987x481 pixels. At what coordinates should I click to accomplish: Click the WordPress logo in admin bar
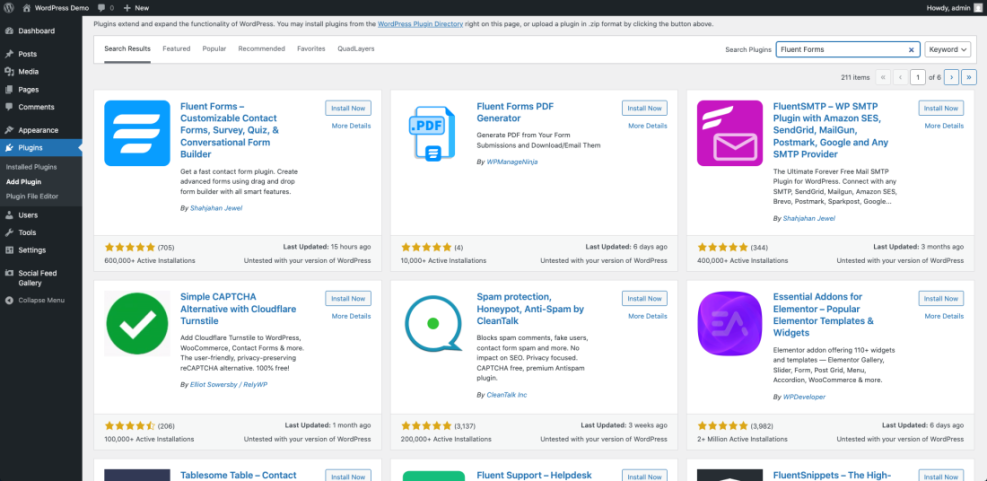point(9,7)
